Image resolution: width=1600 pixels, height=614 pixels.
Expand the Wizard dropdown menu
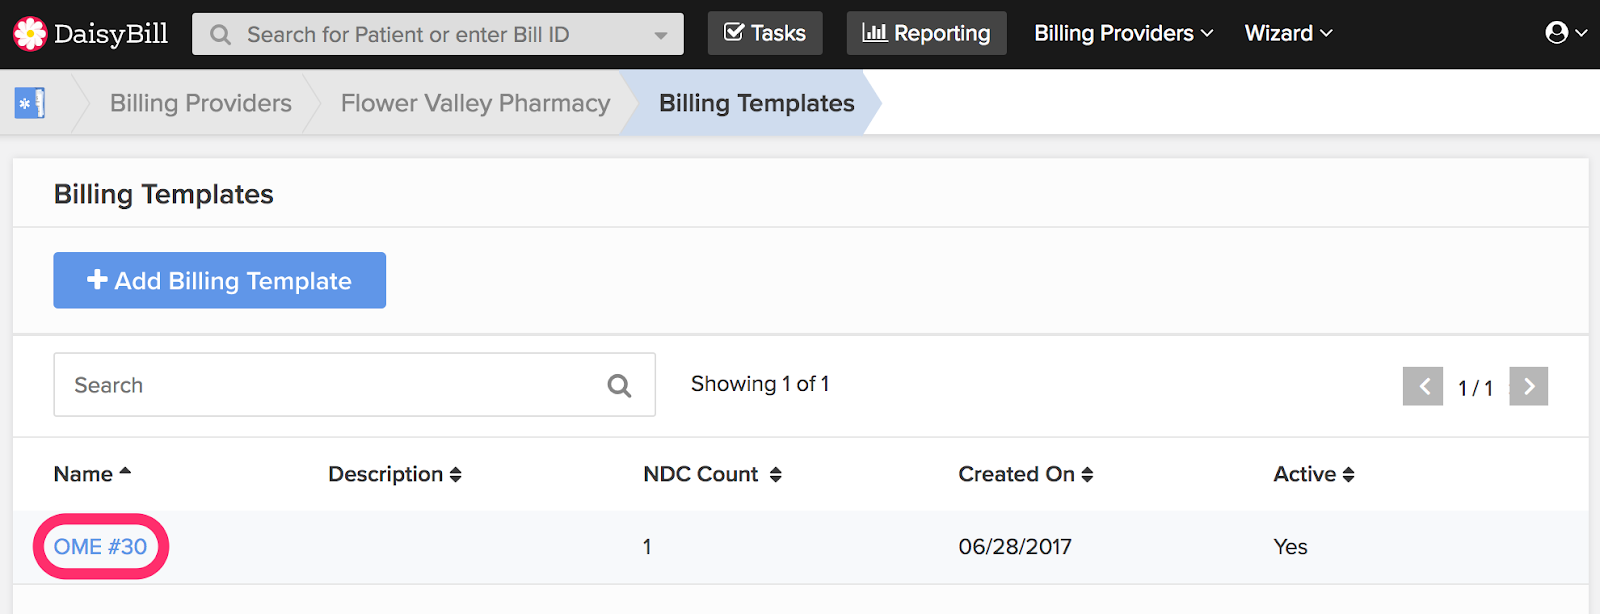point(1288,33)
